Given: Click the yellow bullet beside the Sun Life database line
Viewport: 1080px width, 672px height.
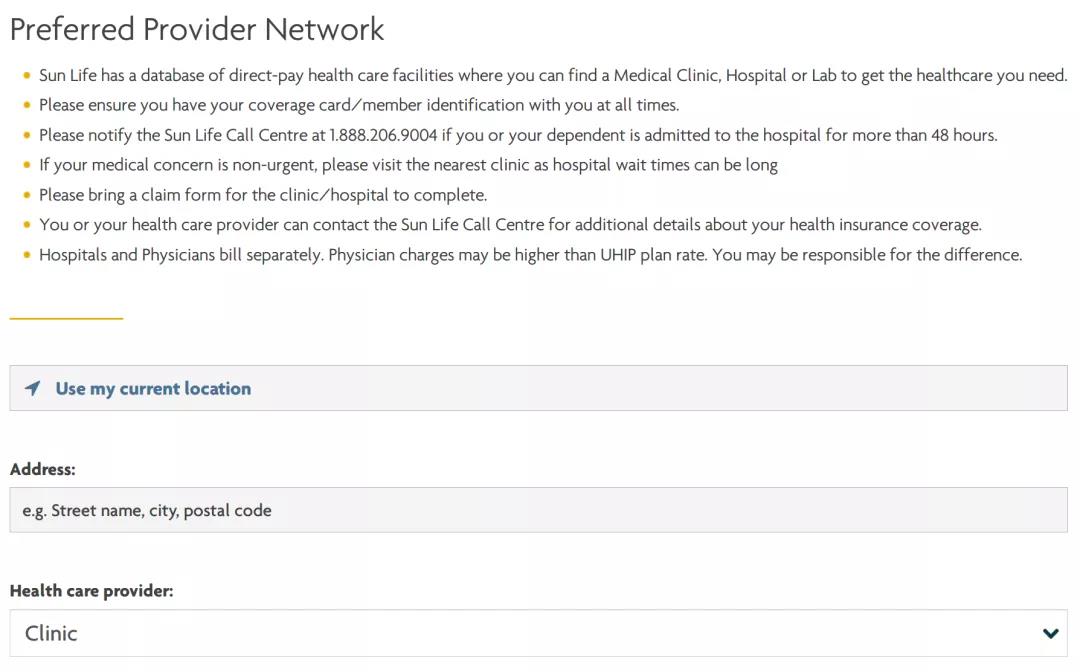Looking at the screenshot, I should [x=26, y=76].
